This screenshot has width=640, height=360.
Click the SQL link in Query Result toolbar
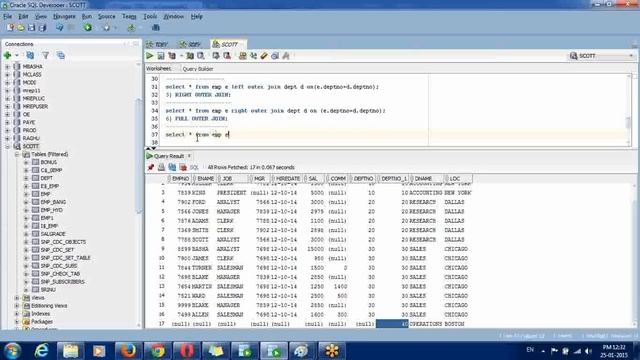pos(194,167)
